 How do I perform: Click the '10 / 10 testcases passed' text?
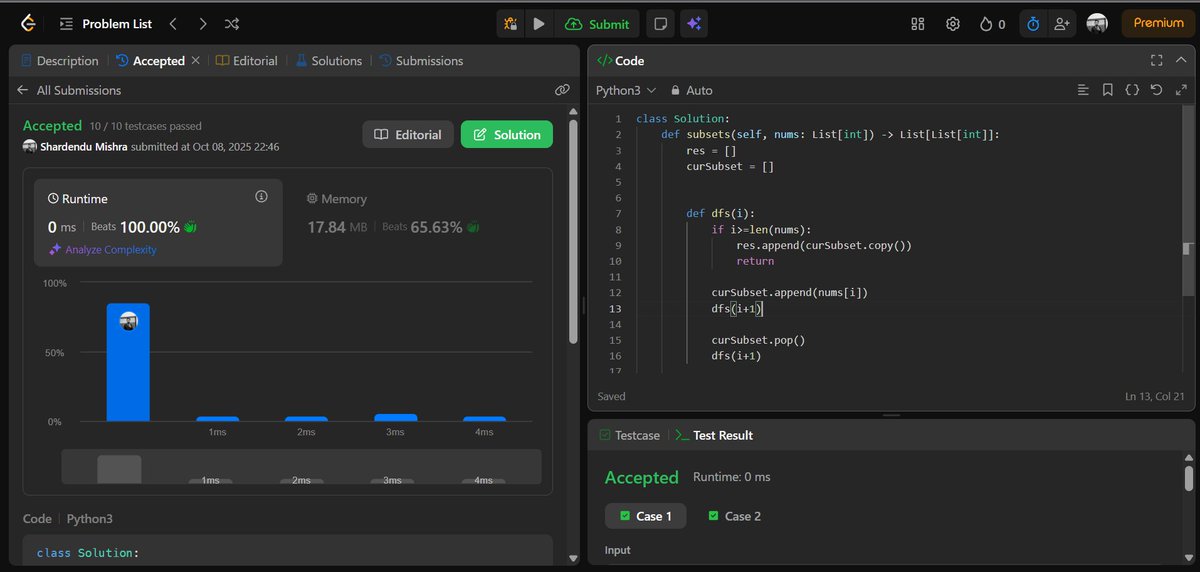[145, 126]
